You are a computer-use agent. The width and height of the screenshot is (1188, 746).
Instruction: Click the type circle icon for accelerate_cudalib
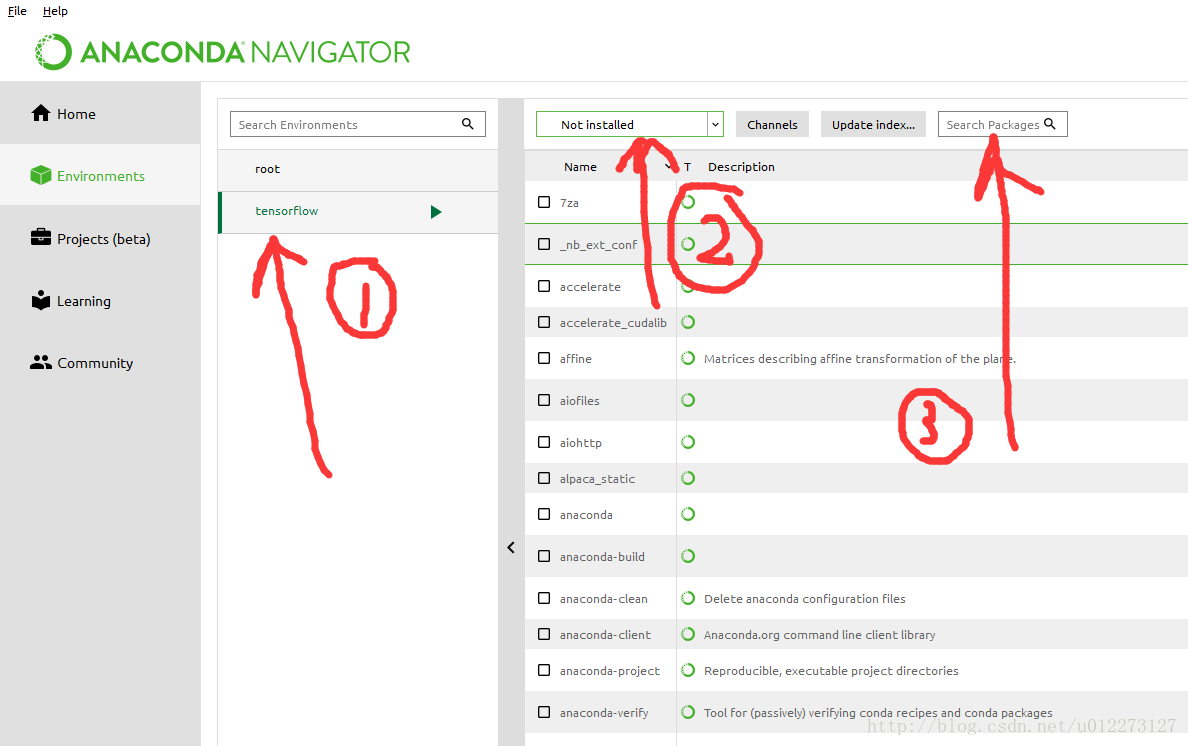(688, 322)
